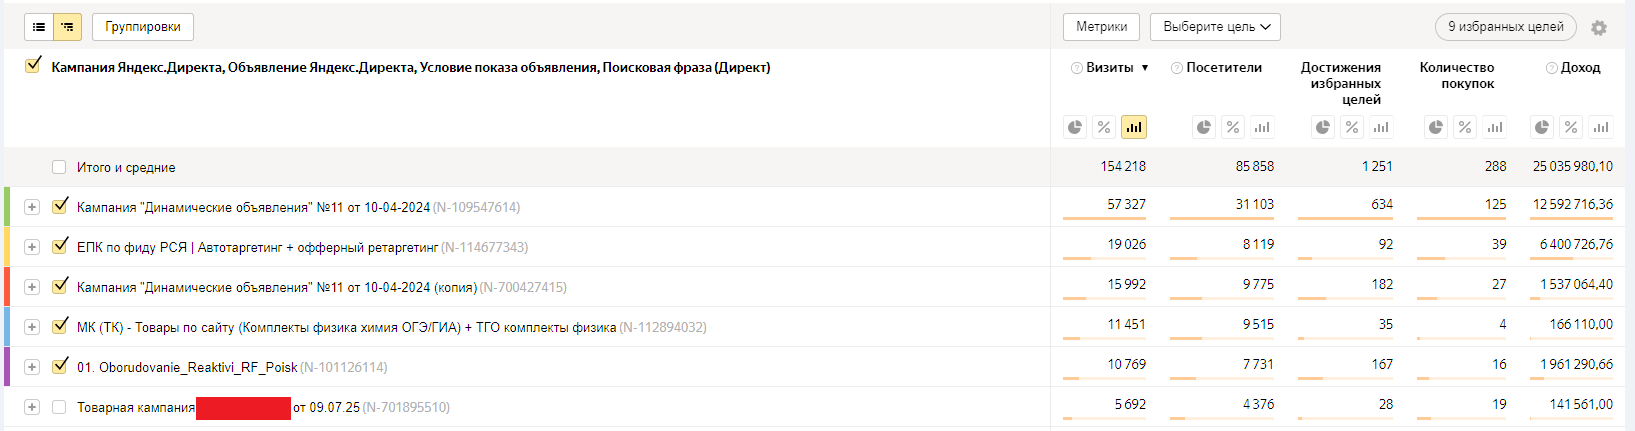Uncheck the 01. Oborudovanie_Reaktivi_RF_Poisk campaign checkbox
1635x431 pixels.
[x=59, y=366]
